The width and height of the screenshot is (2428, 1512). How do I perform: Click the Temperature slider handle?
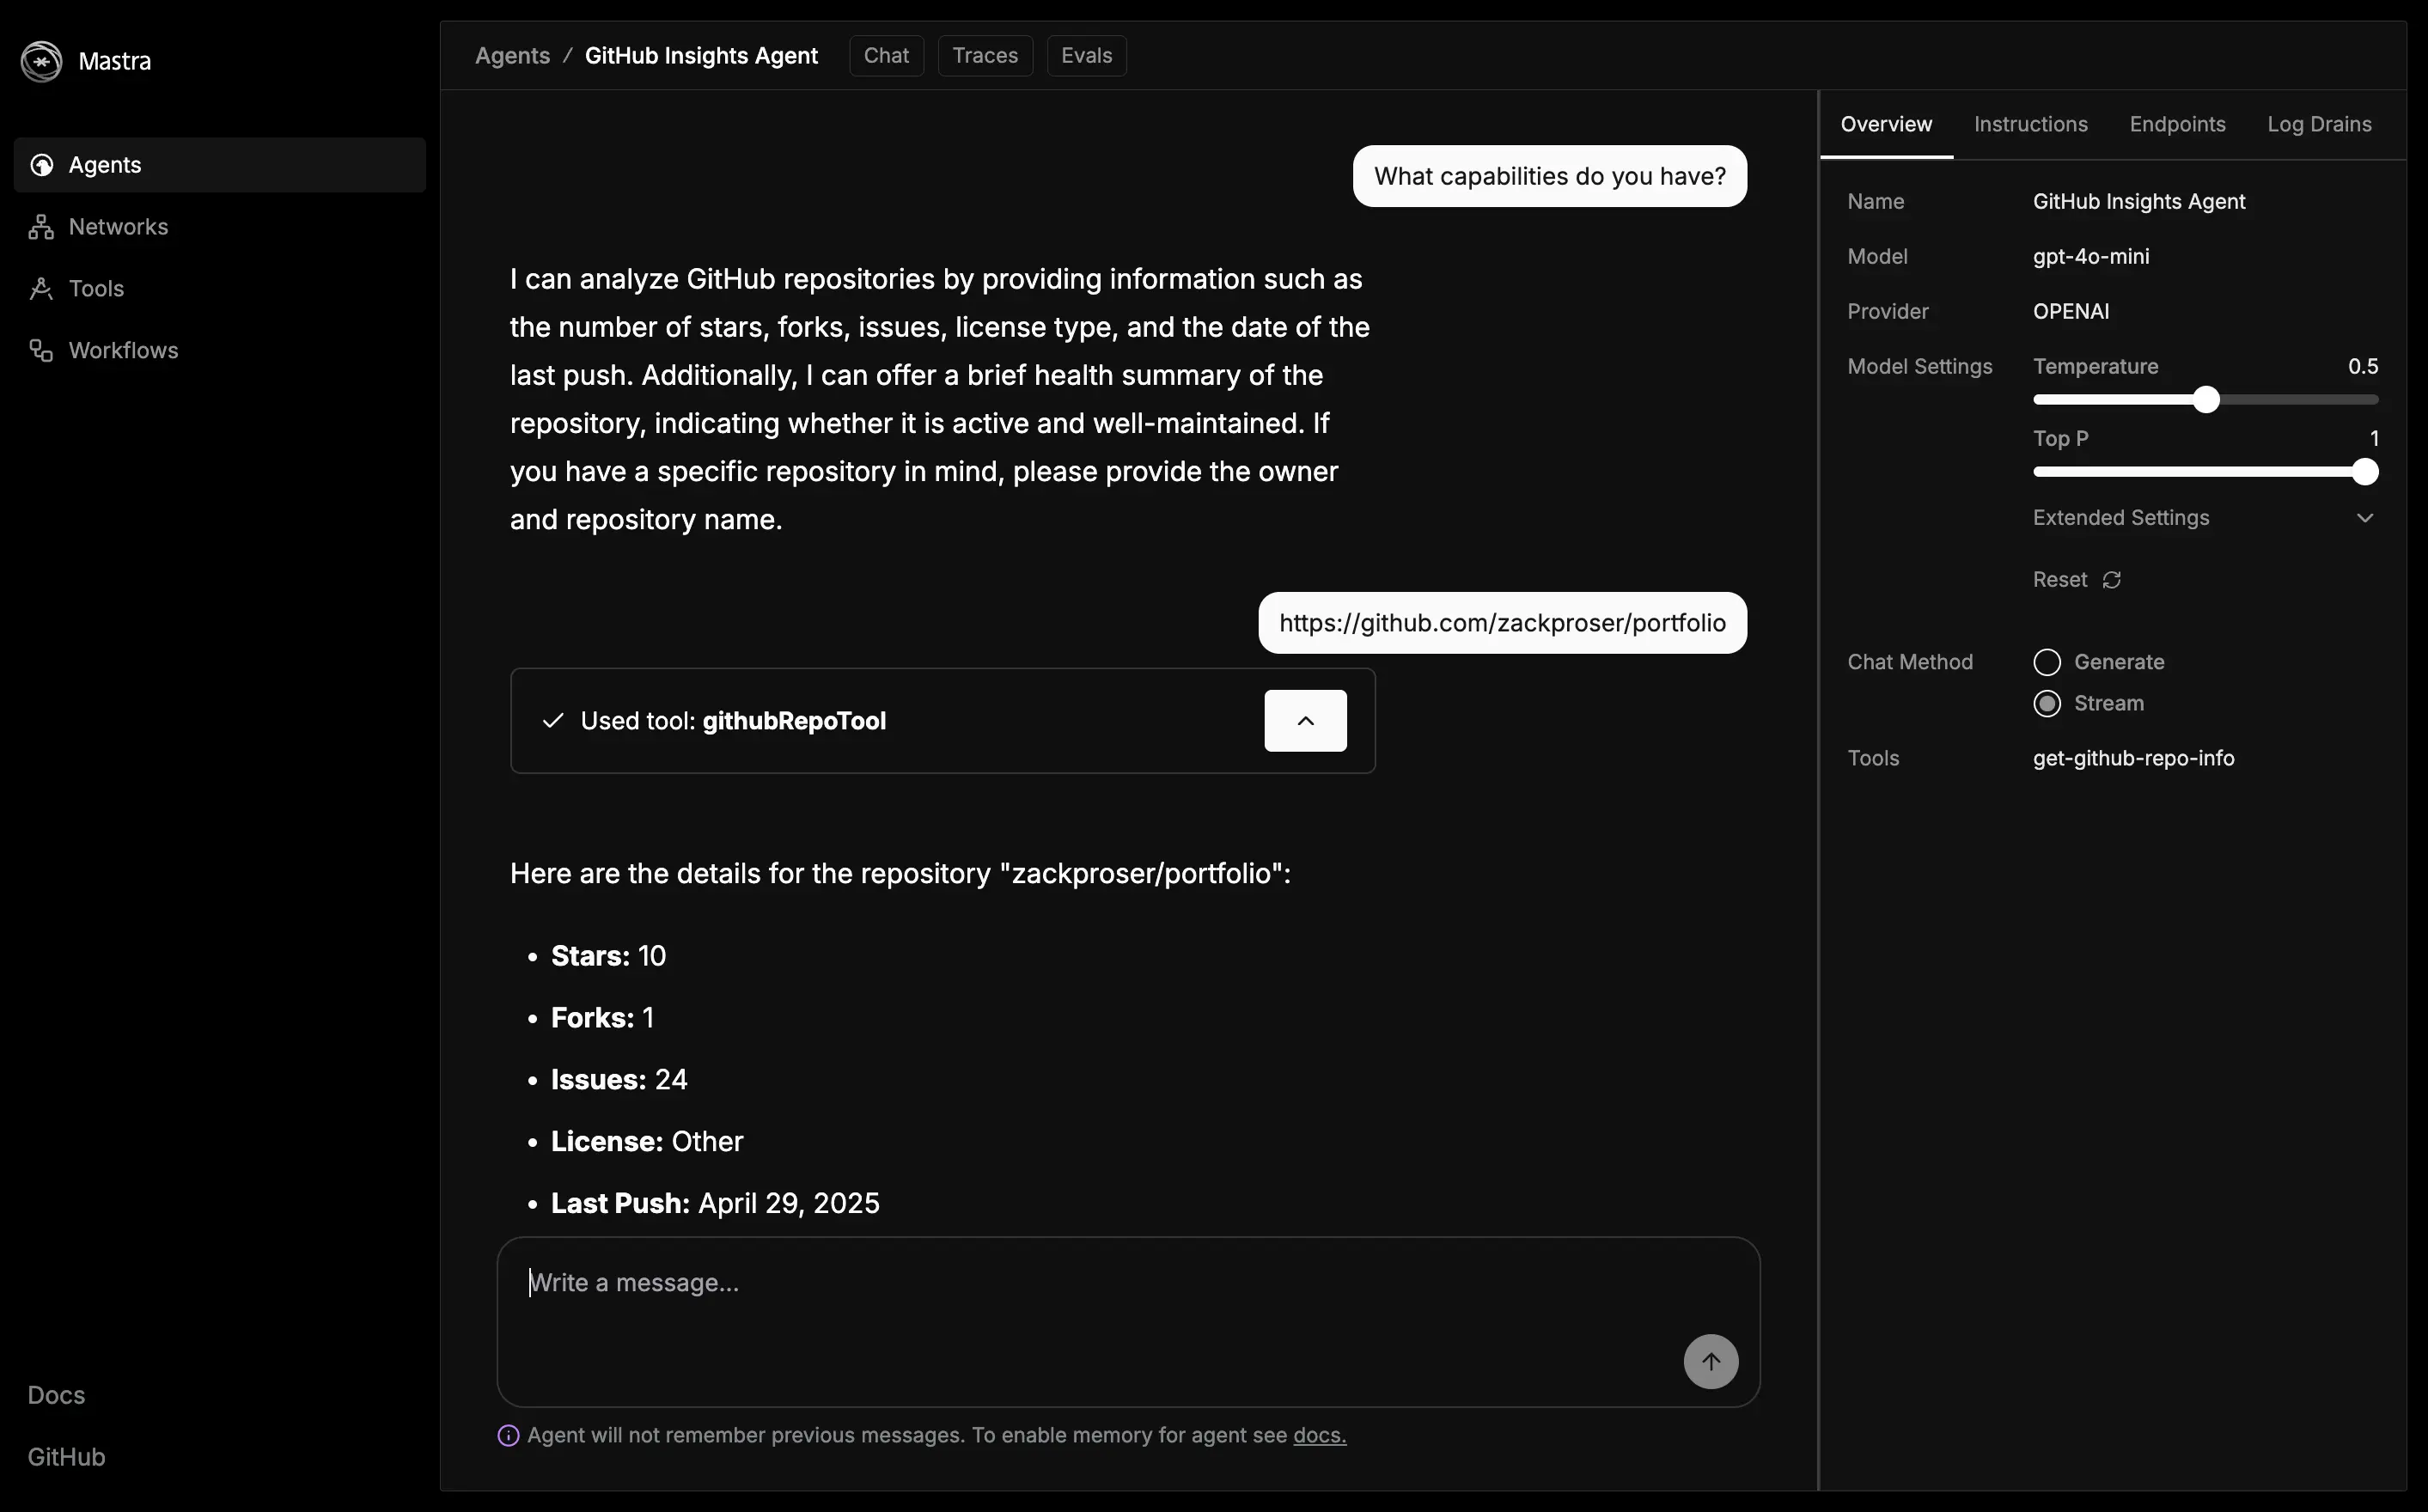pos(2206,400)
